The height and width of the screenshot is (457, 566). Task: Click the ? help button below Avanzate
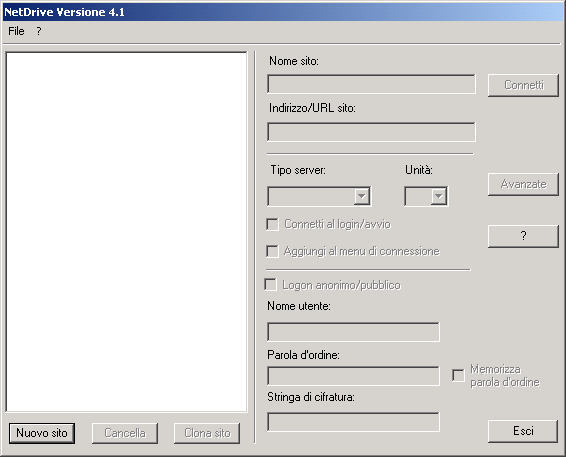tap(523, 236)
